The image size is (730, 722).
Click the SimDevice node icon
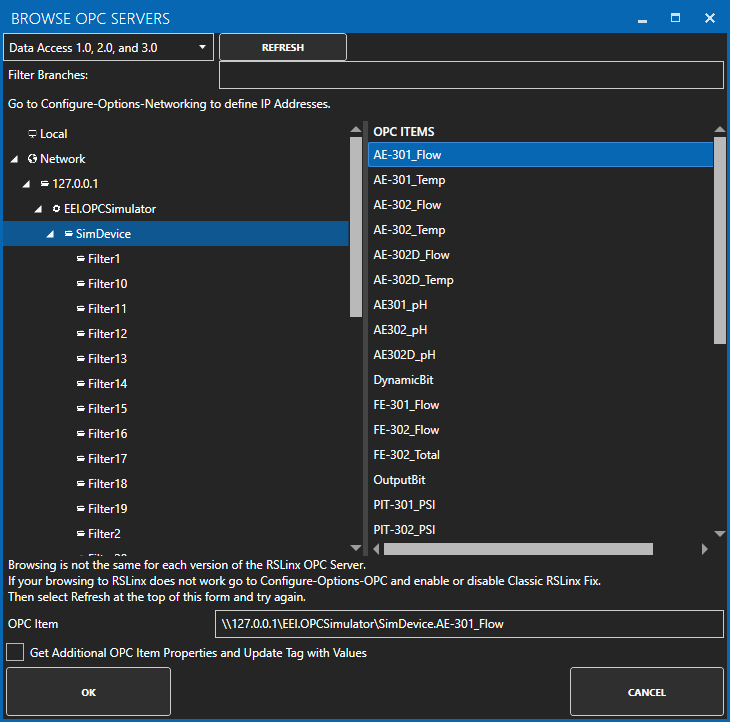point(68,234)
